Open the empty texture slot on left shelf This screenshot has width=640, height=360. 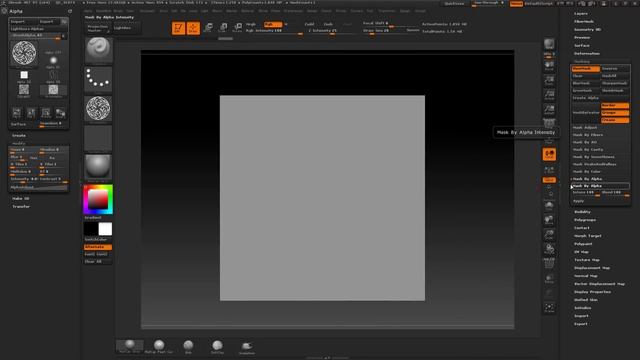pyautogui.click(x=98, y=138)
